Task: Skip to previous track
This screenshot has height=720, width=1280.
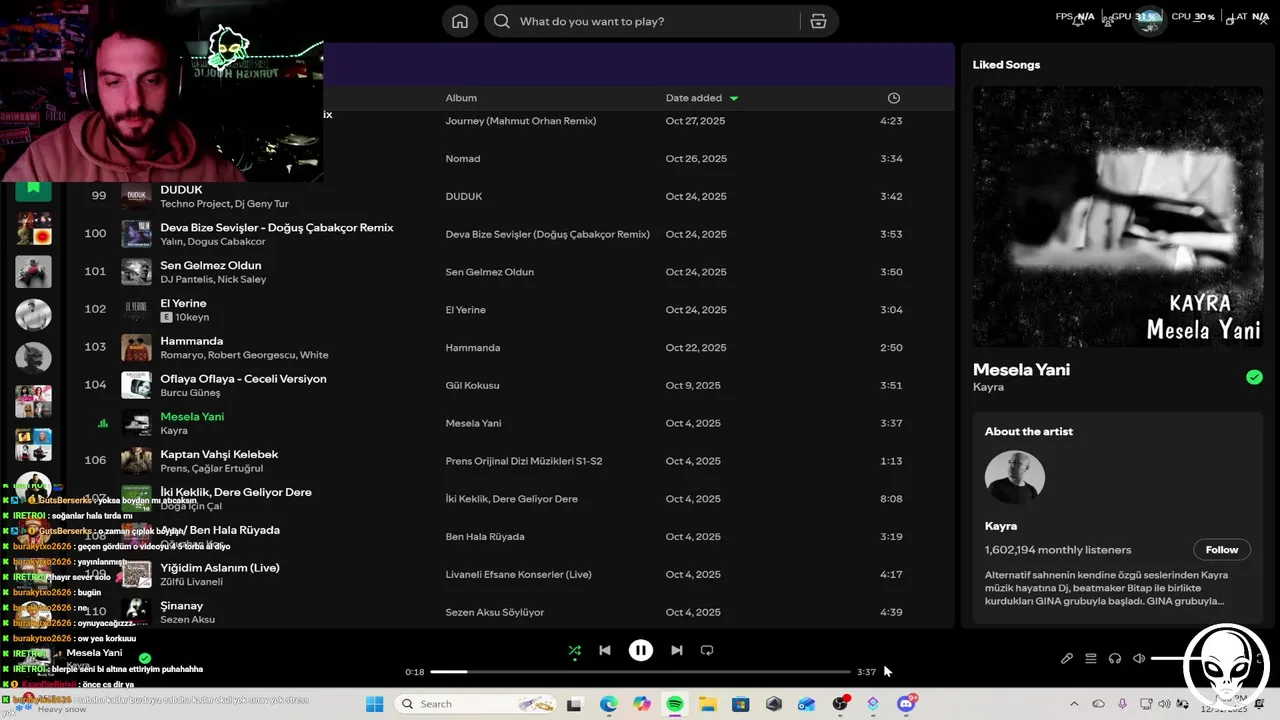Action: [x=605, y=650]
